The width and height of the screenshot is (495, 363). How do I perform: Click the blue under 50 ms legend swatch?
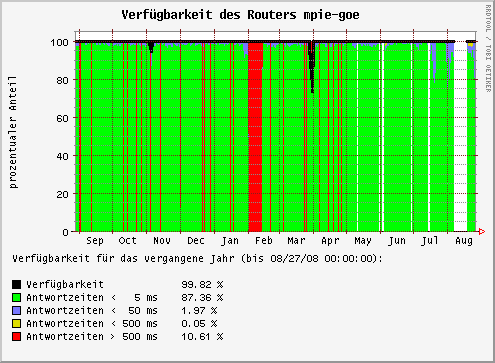click(x=16, y=310)
